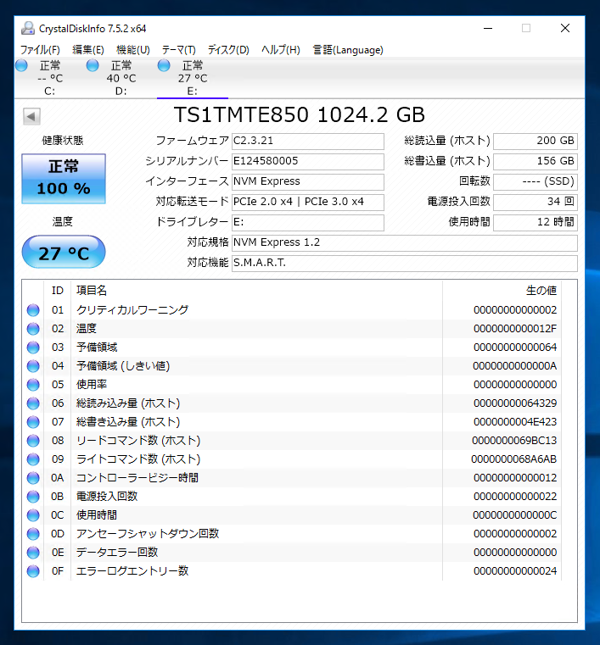Click the serial number field E124580005
The height and width of the screenshot is (645, 600).
308,161
